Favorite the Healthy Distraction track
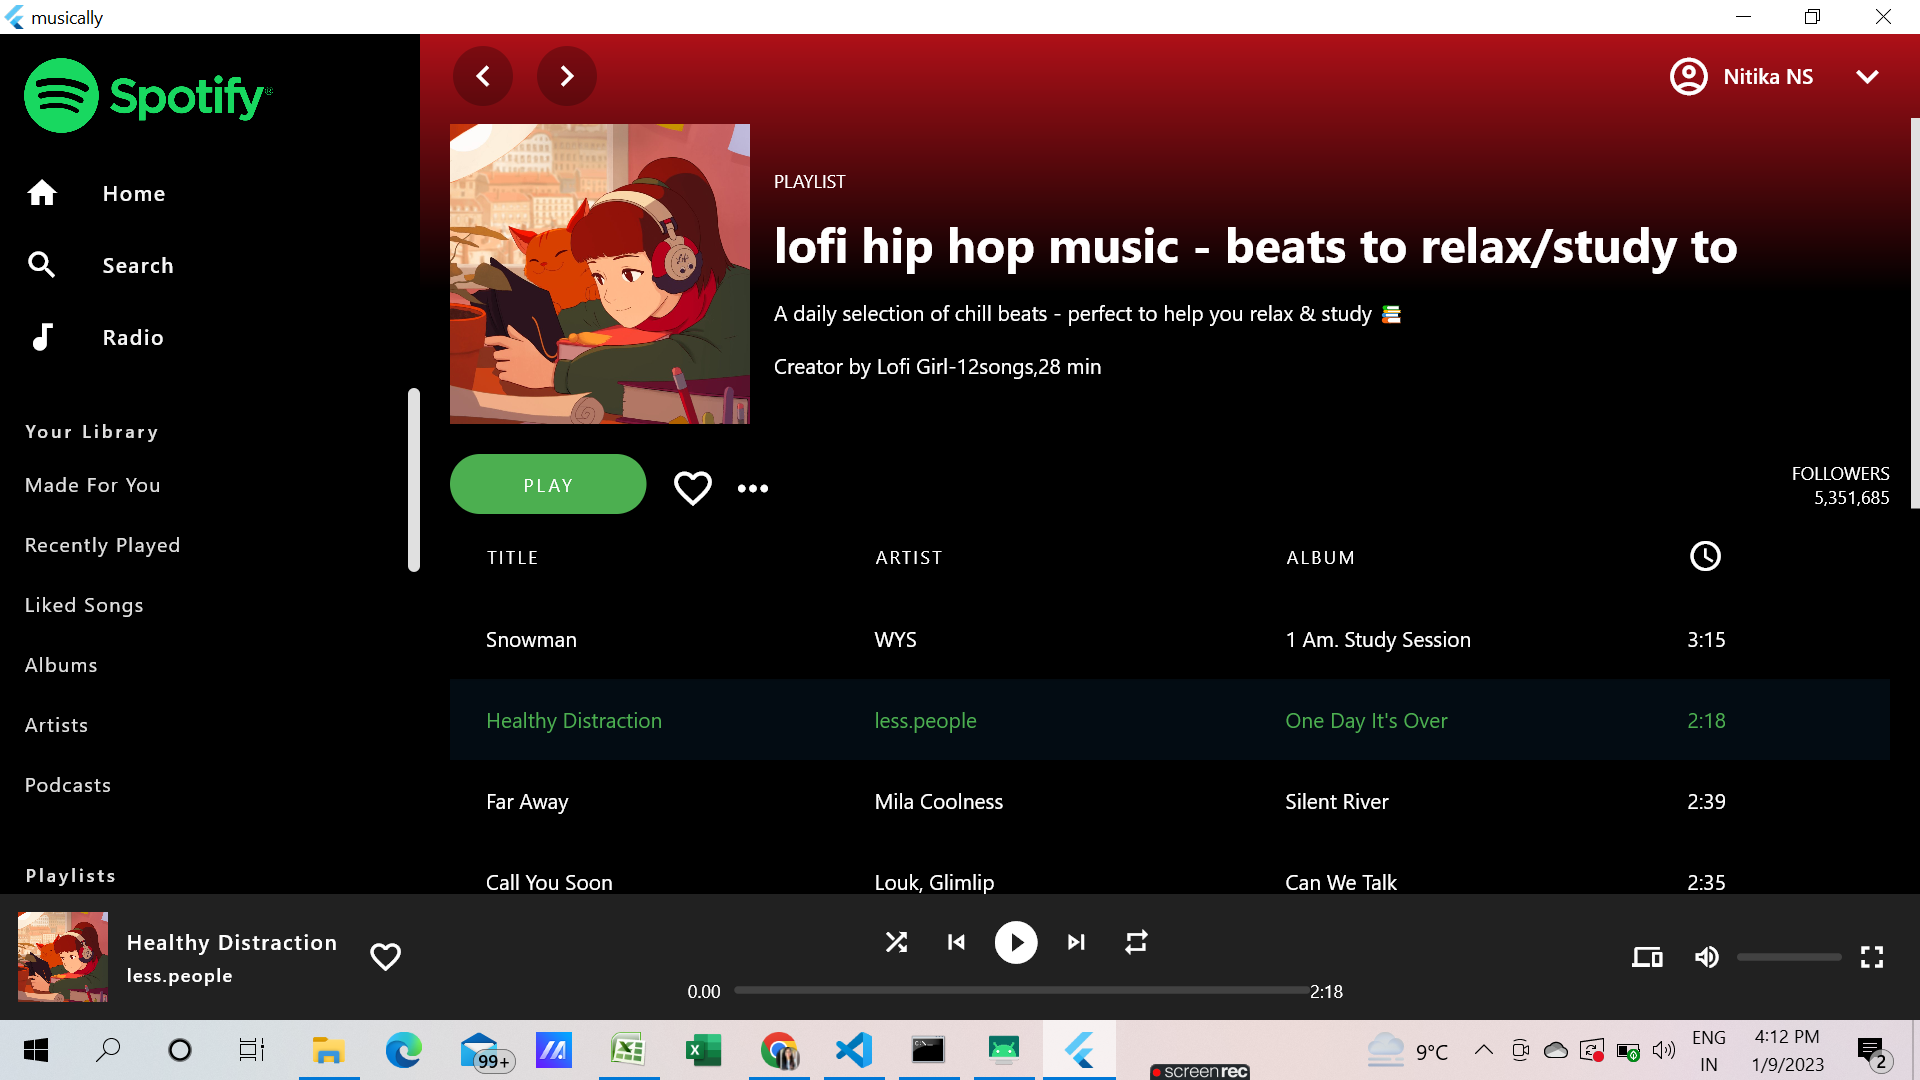This screenshot has height=1080, width=1920. [385, 957]
